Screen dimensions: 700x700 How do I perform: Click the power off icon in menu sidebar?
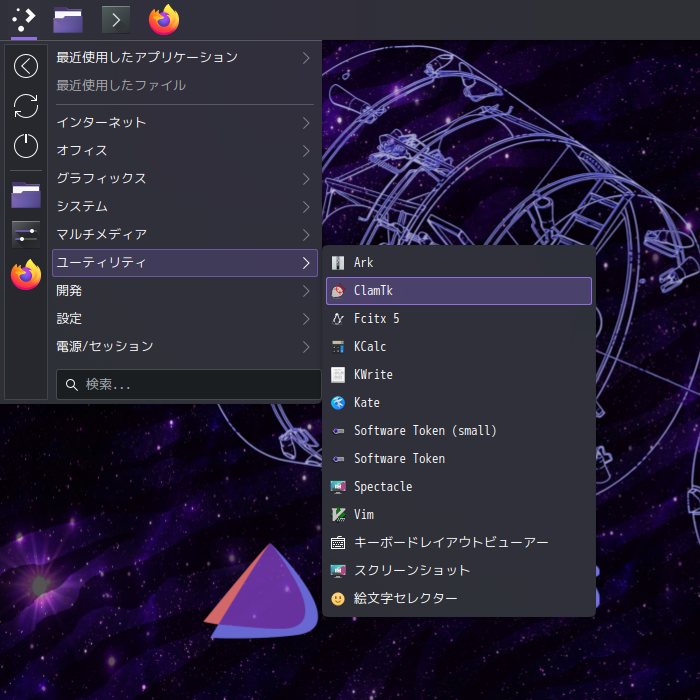click(x=26, y=146)
